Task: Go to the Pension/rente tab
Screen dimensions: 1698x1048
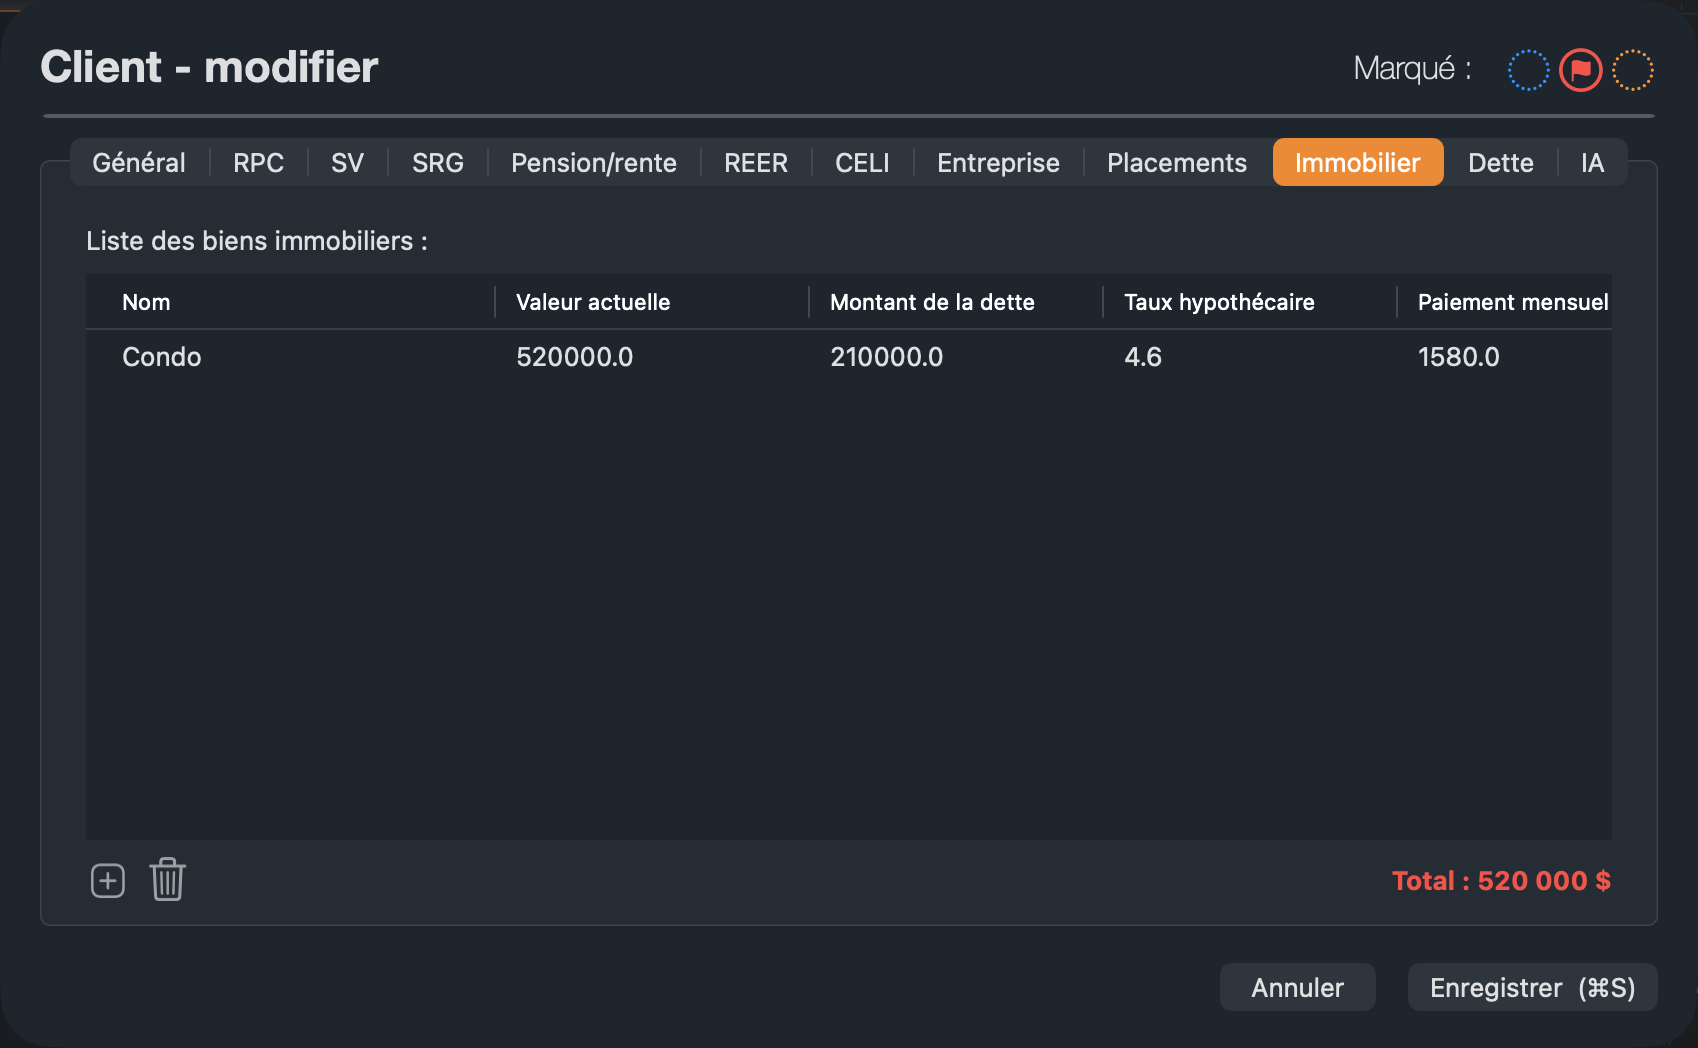Action: [x=594, y=163]
